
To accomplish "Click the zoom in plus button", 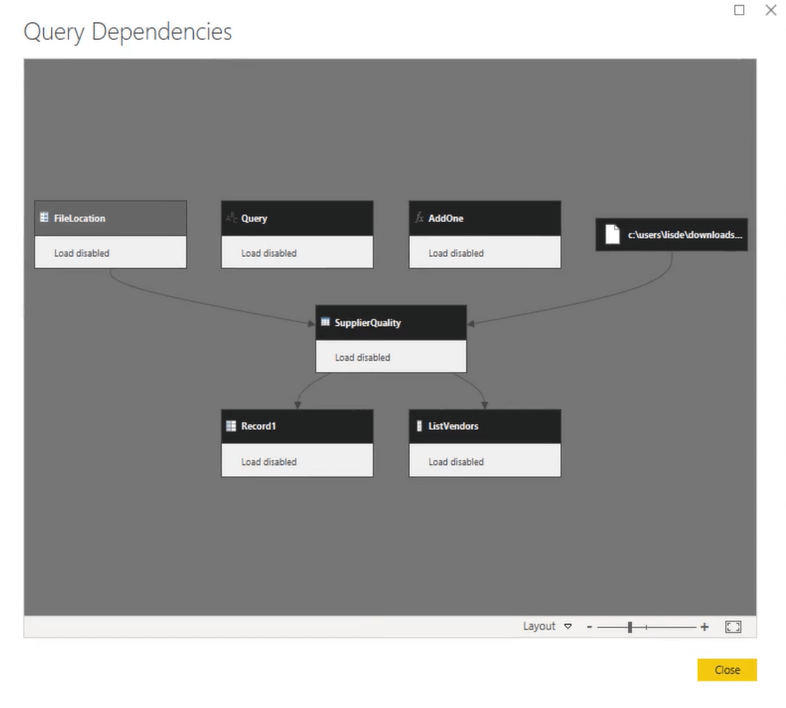I will click(x=704, y=626).
